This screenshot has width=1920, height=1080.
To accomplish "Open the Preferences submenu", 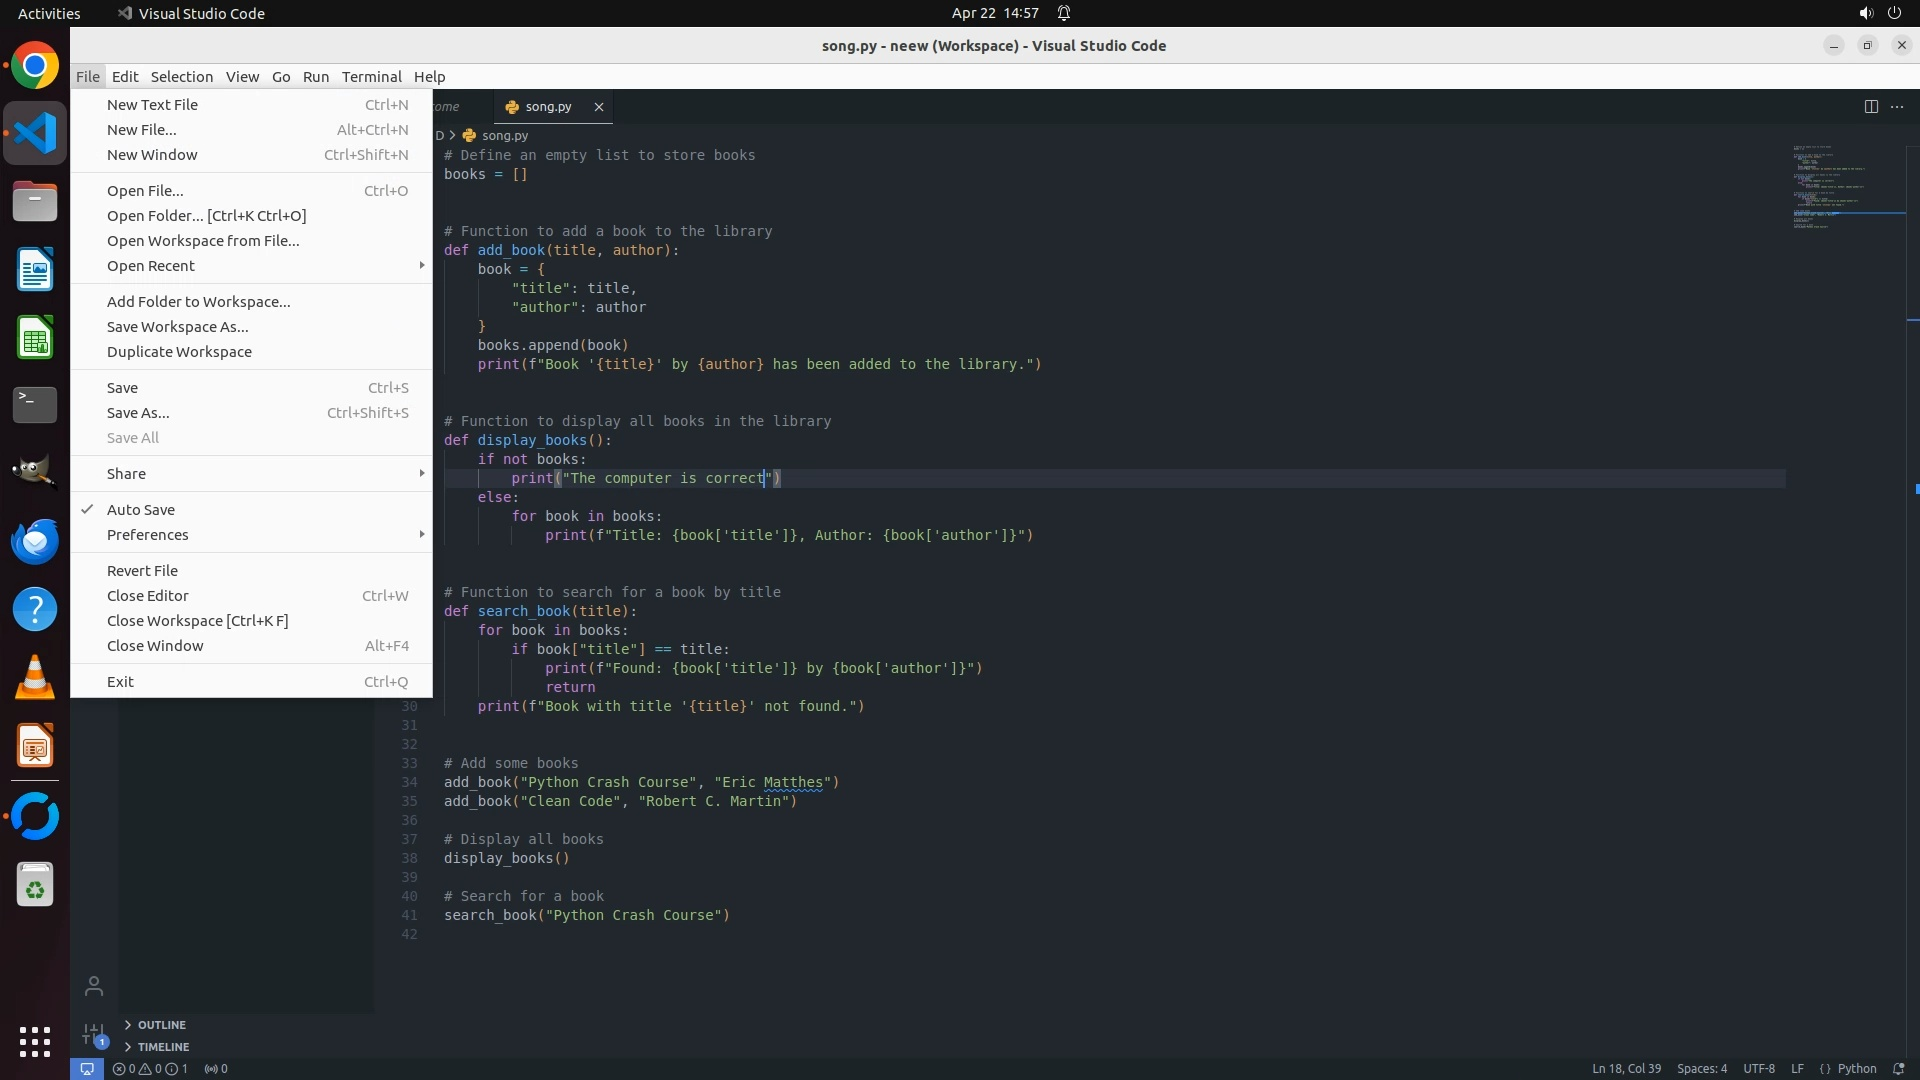I will point(148,535).
